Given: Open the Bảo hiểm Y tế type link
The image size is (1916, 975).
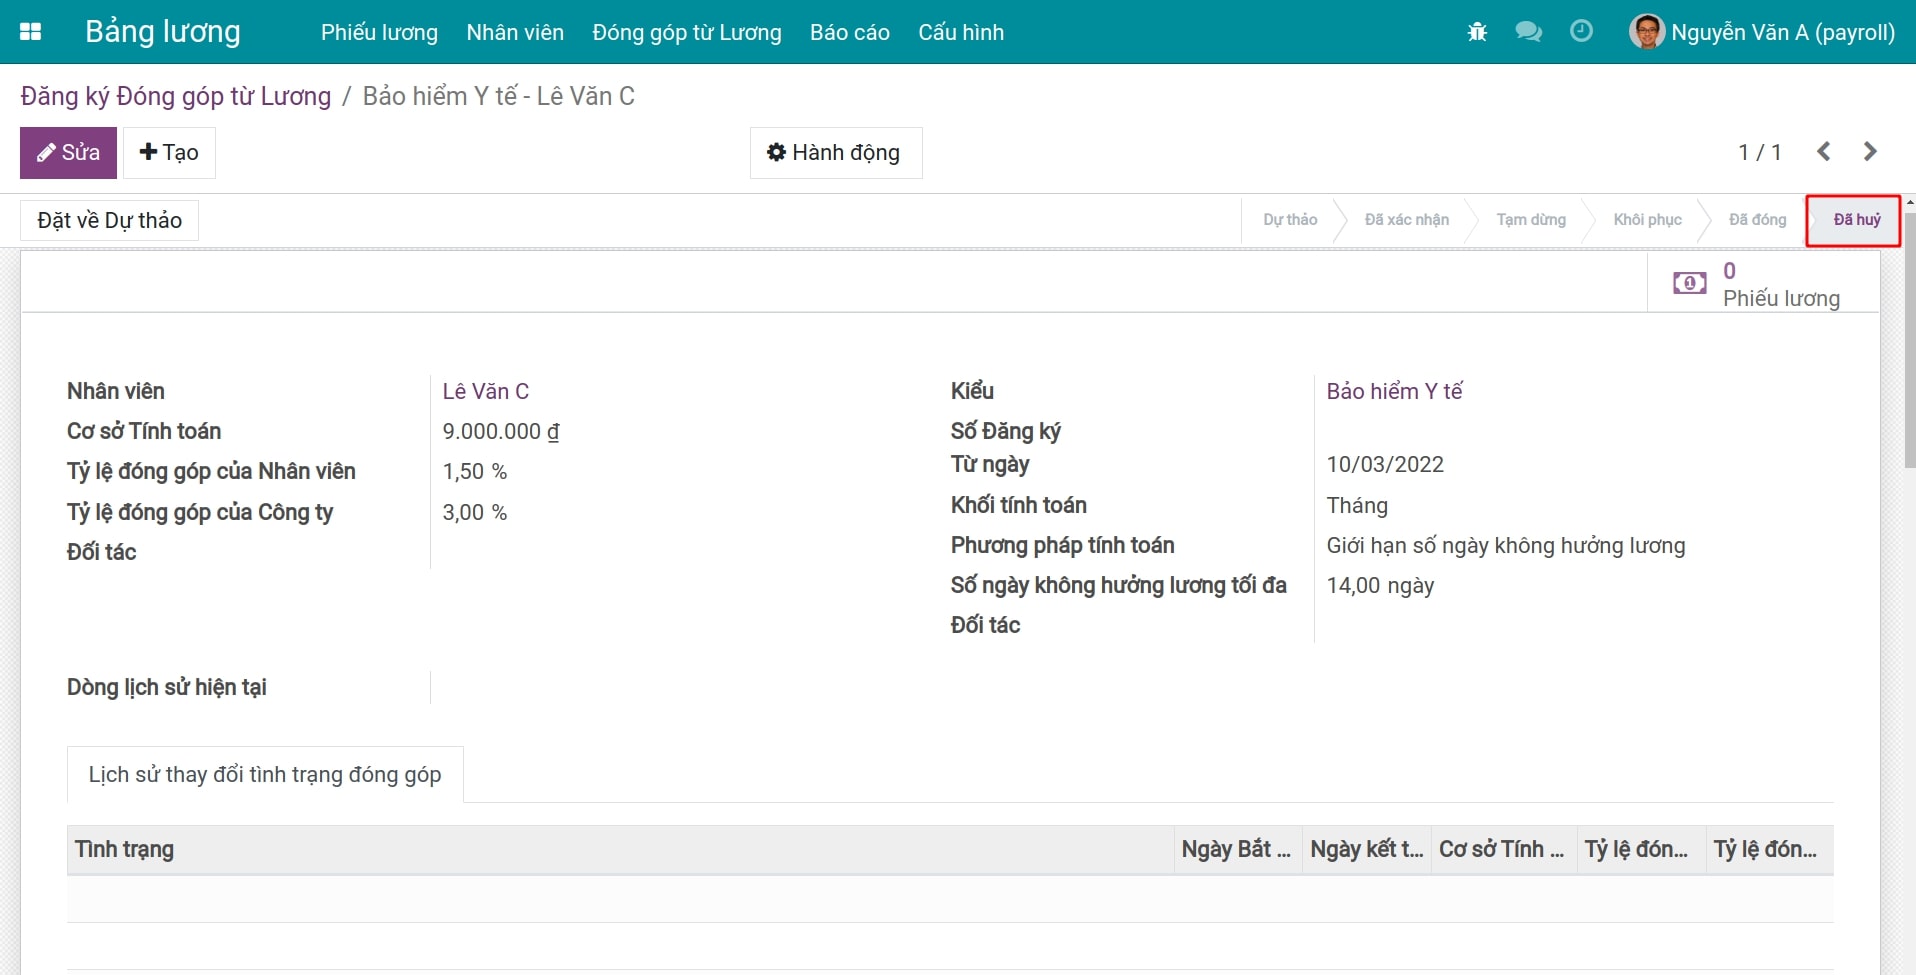Looking at the screenshot, I should pos(1394,392).
